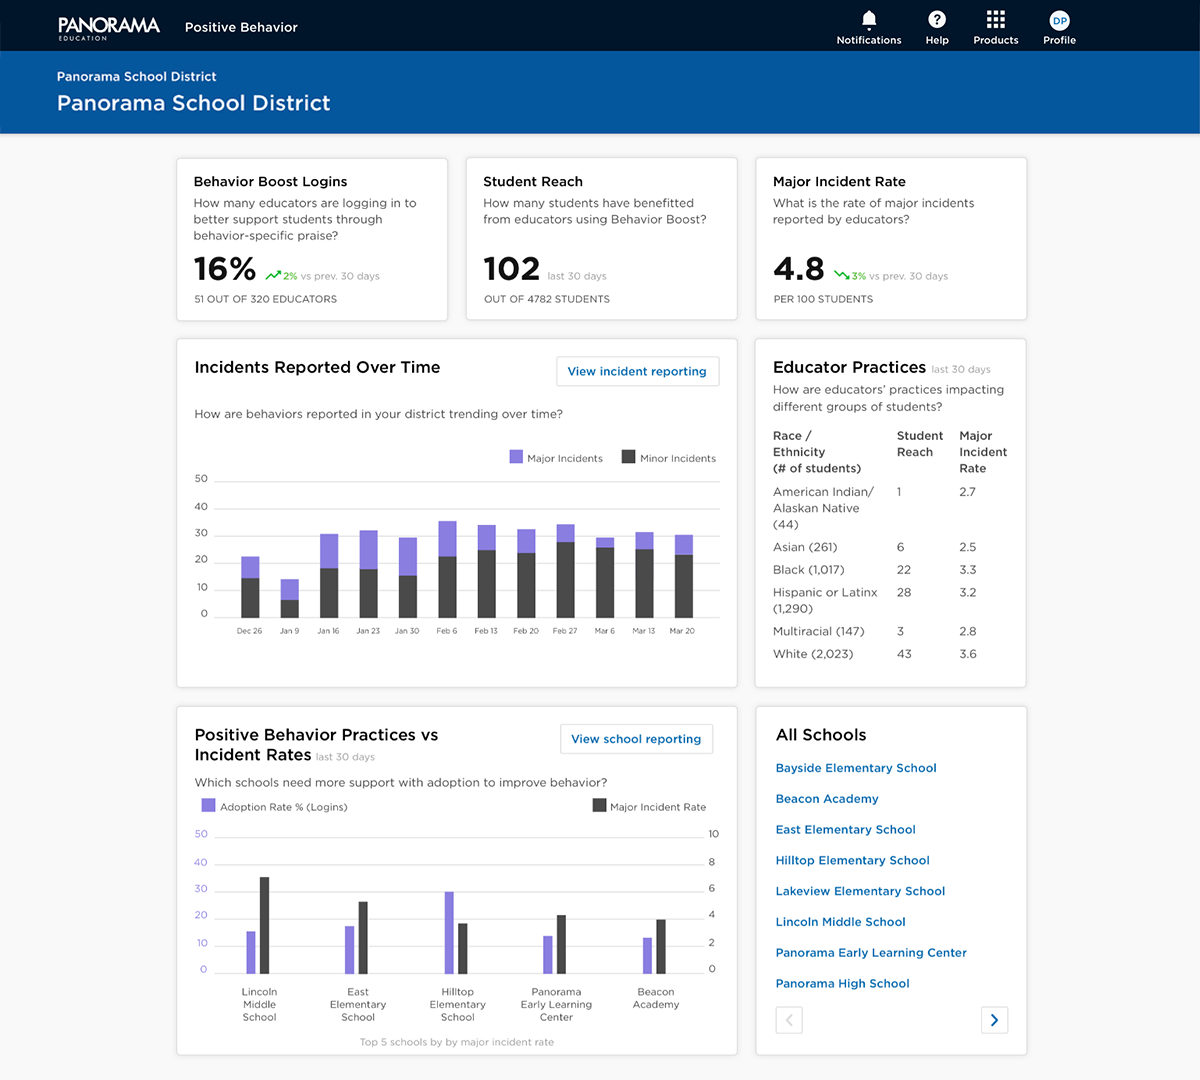Click the Educator Practices heading
The image size is (1200, 1080).
click(x=849, y=367)
